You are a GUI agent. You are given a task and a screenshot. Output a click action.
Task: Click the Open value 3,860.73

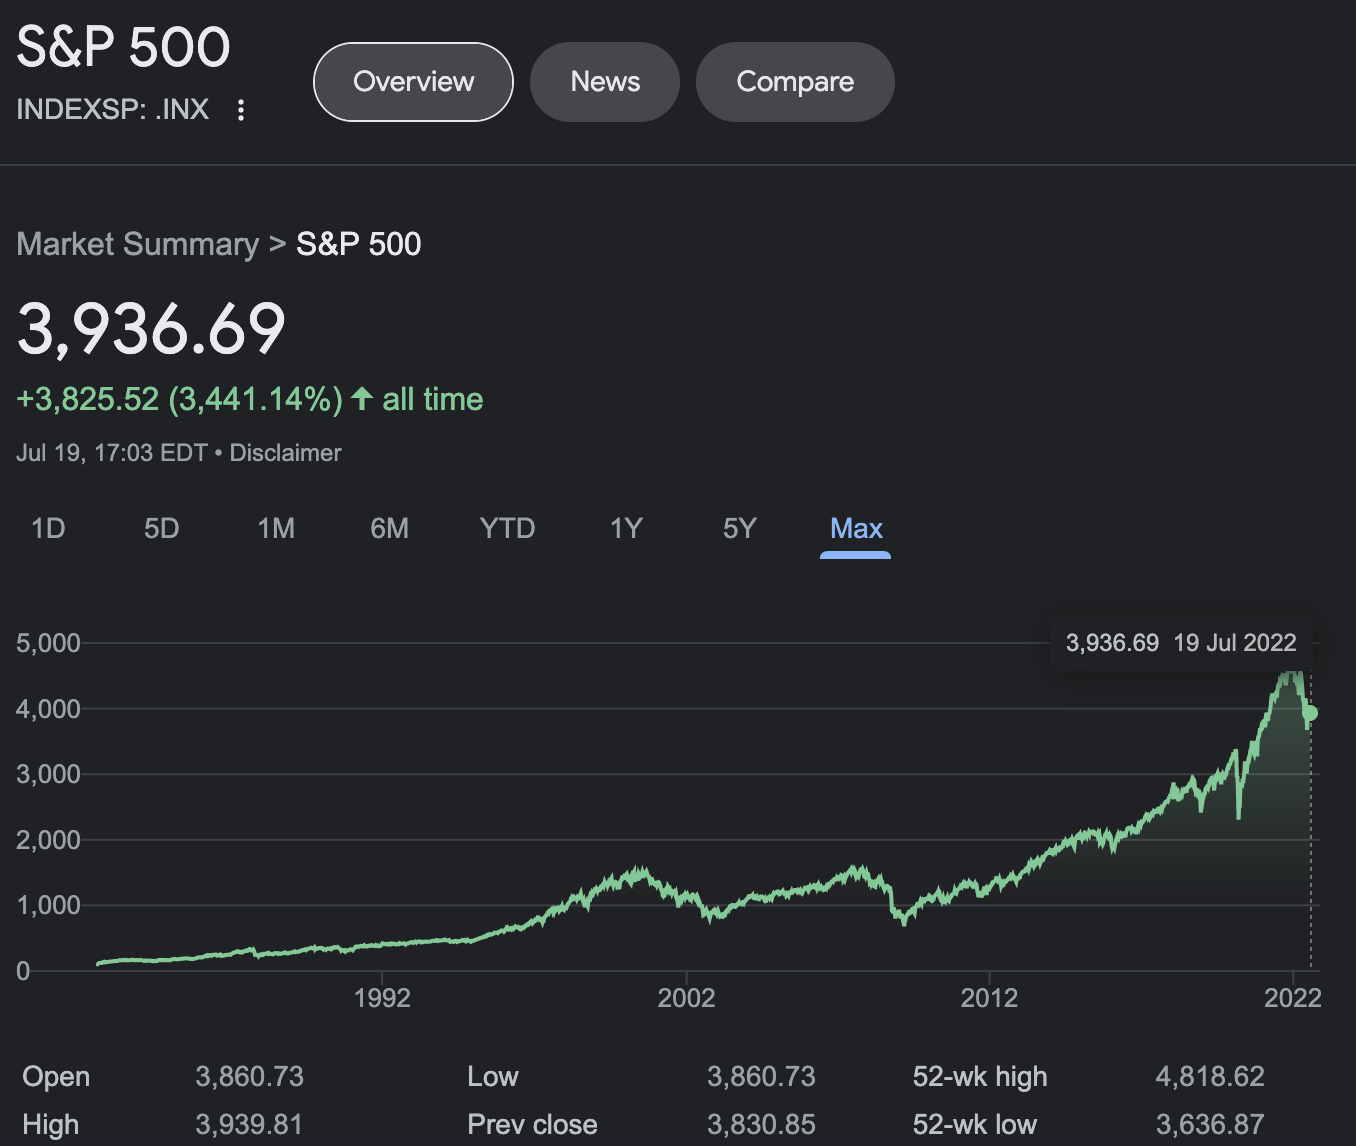point(250,1077)
